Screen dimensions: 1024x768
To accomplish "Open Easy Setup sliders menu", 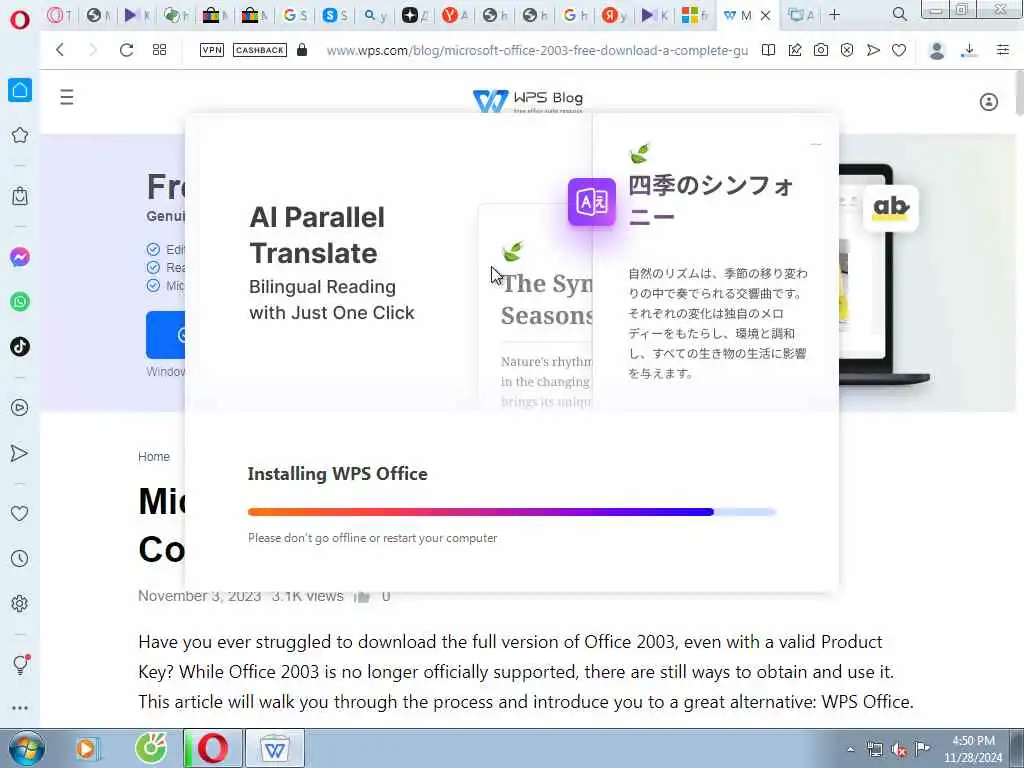I will (1003, 50).
